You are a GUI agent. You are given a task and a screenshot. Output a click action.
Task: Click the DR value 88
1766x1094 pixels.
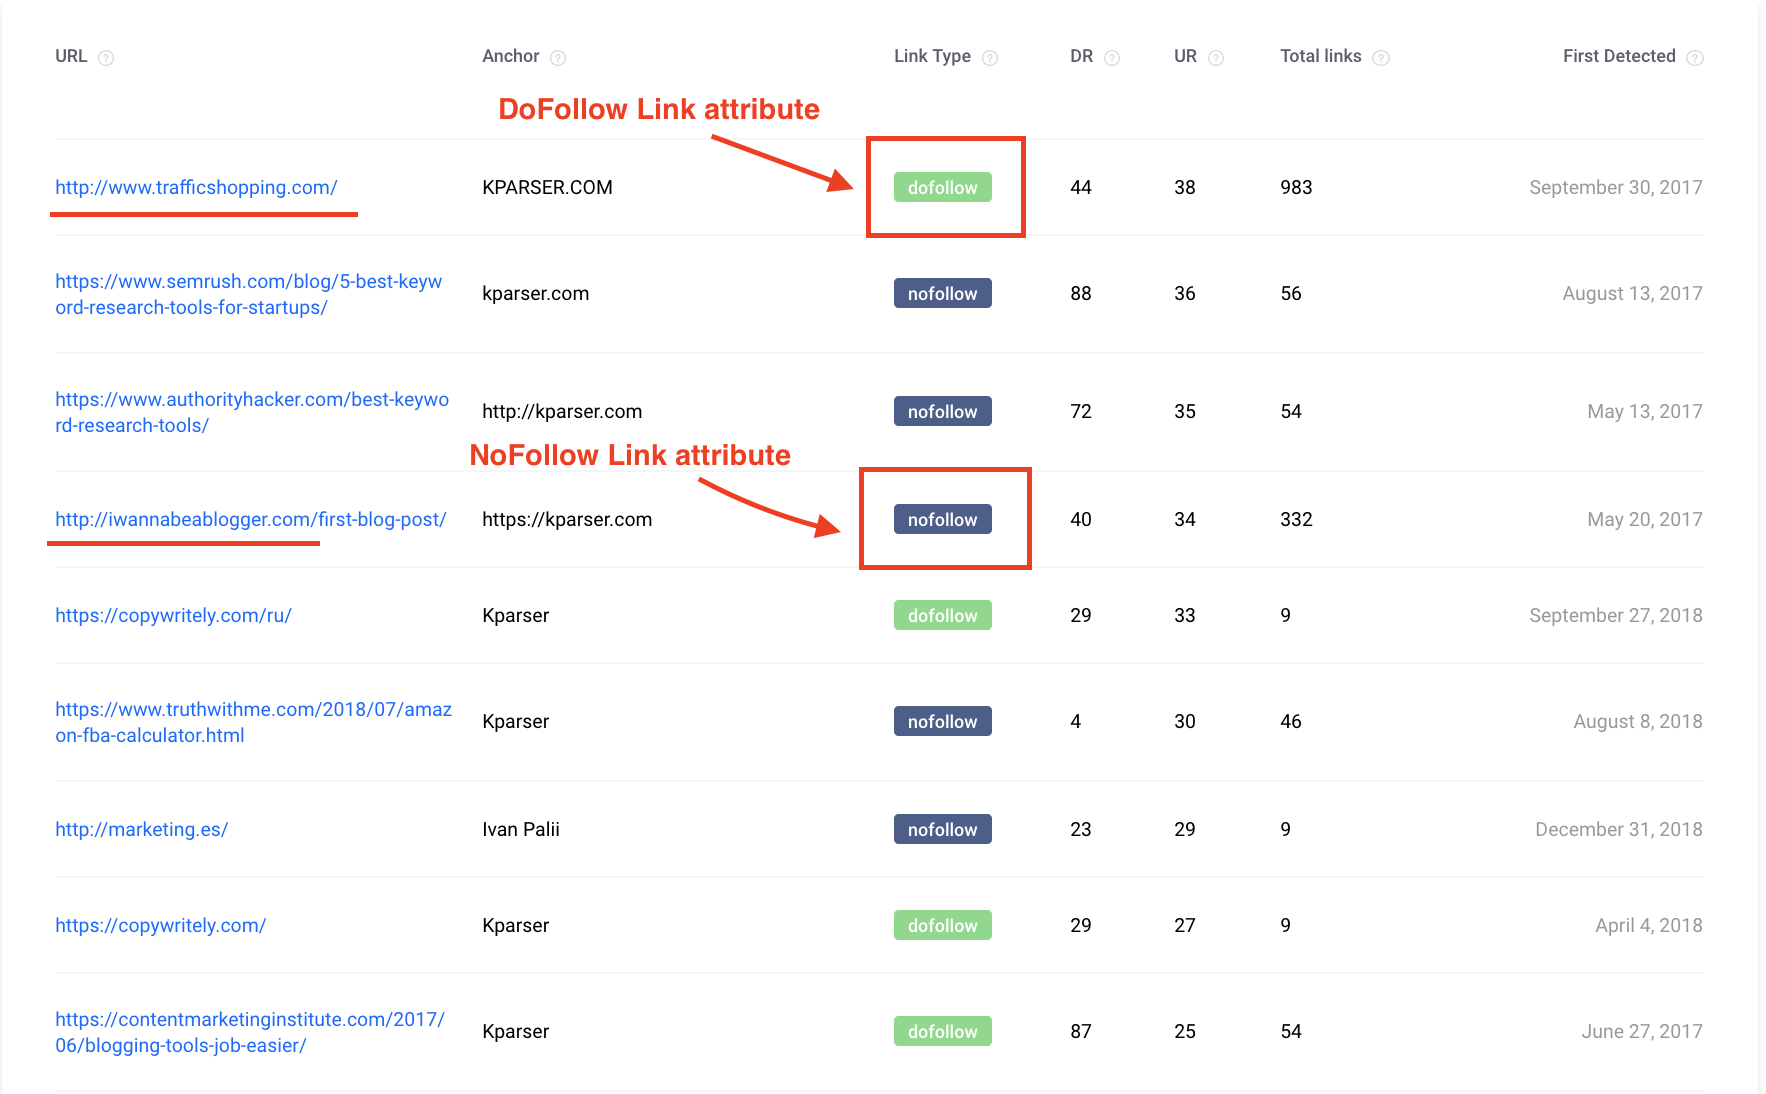pyautogui.click(x=1080, y=293)
